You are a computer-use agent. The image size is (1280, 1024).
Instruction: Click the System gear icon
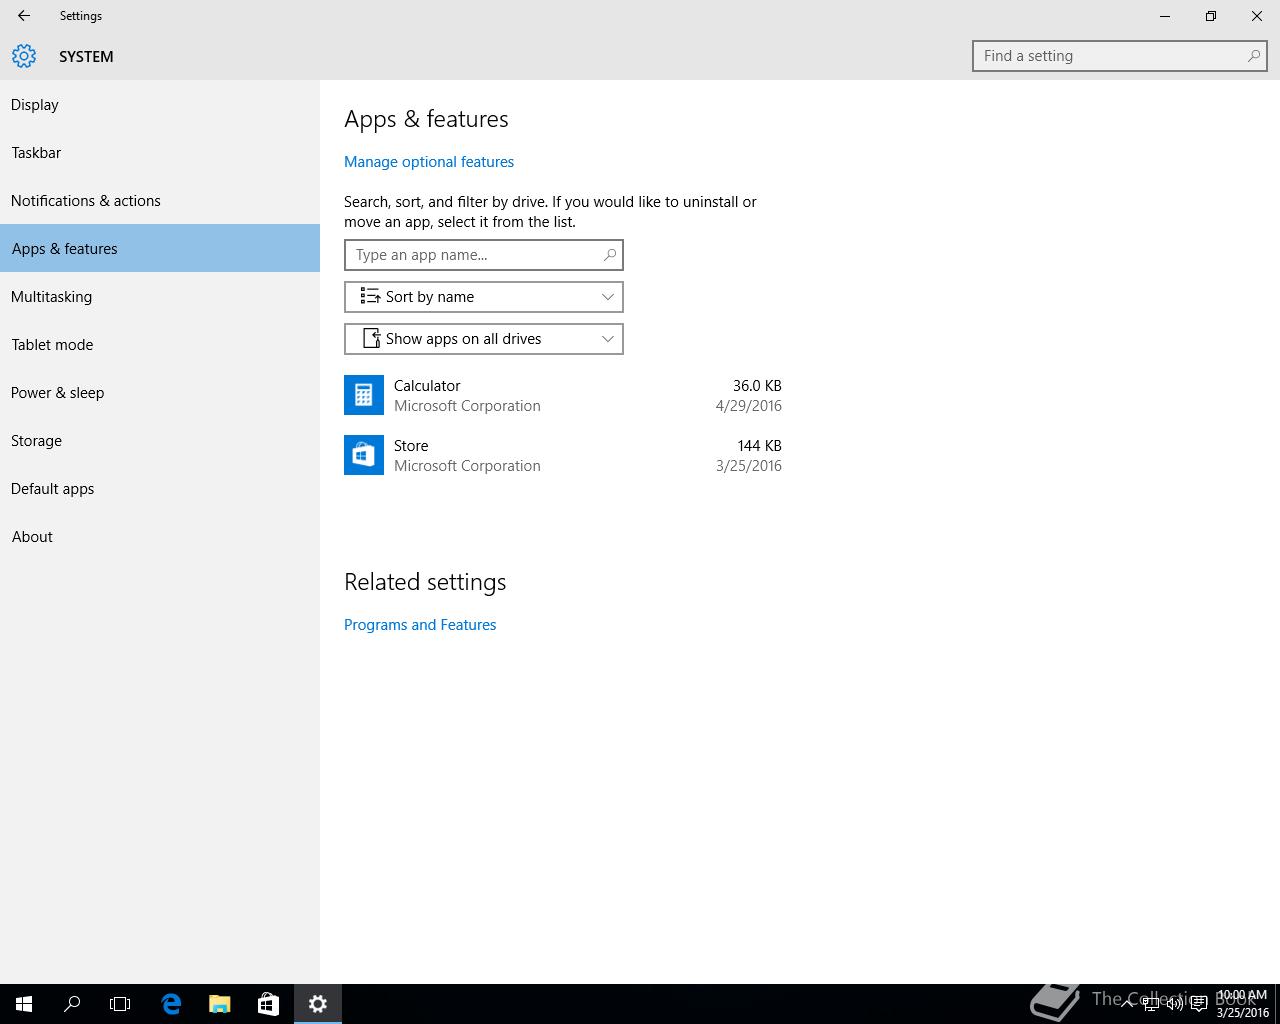24,56
